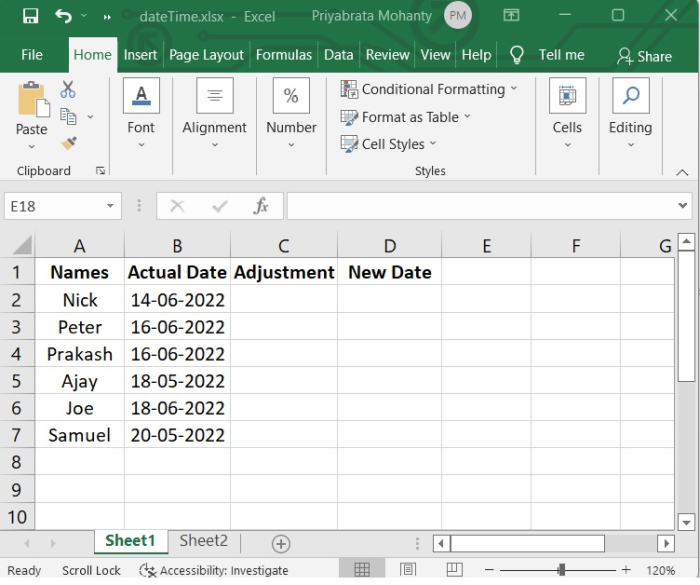Image resolution: width=700 pixels, height=585 pixels.
Task: Click the zoom slider handle
Action: (562, 570)
